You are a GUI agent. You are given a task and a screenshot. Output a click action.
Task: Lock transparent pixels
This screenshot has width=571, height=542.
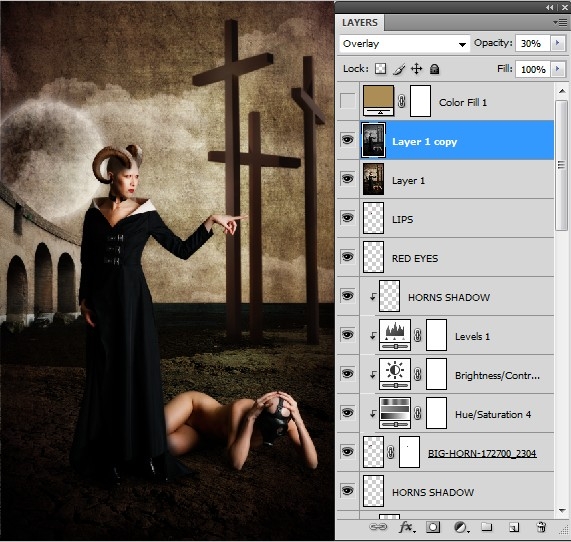(381, 68)
